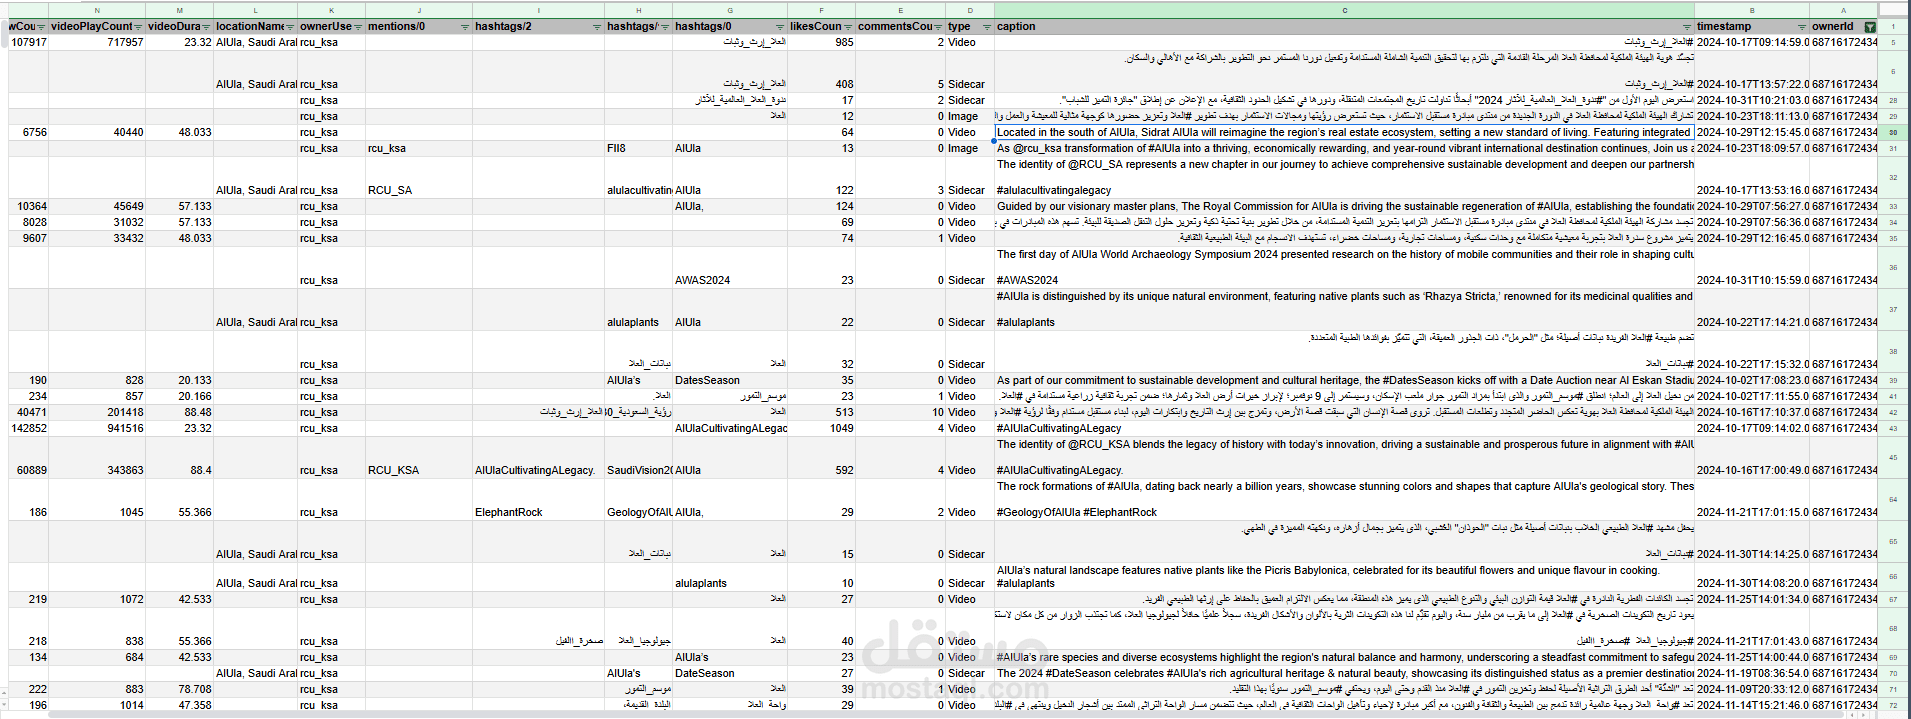The height and width of the screenshot is (719, 1911).
Task: Select the videoDuration cell showing 78.708
Action: [x=179, y=689]
